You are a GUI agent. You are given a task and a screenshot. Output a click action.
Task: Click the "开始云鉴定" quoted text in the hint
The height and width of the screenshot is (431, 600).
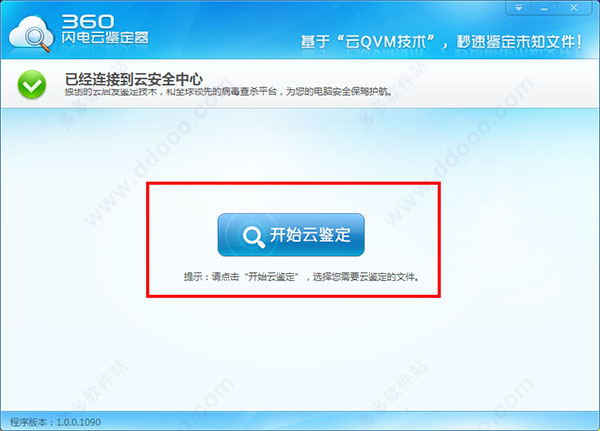(271, 277)
